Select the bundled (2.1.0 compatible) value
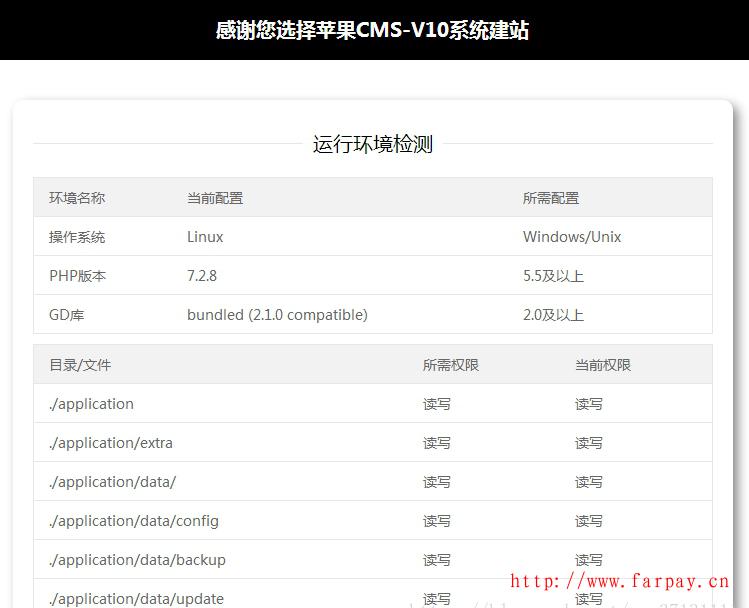The image size is (749, 608). [277, 315]
